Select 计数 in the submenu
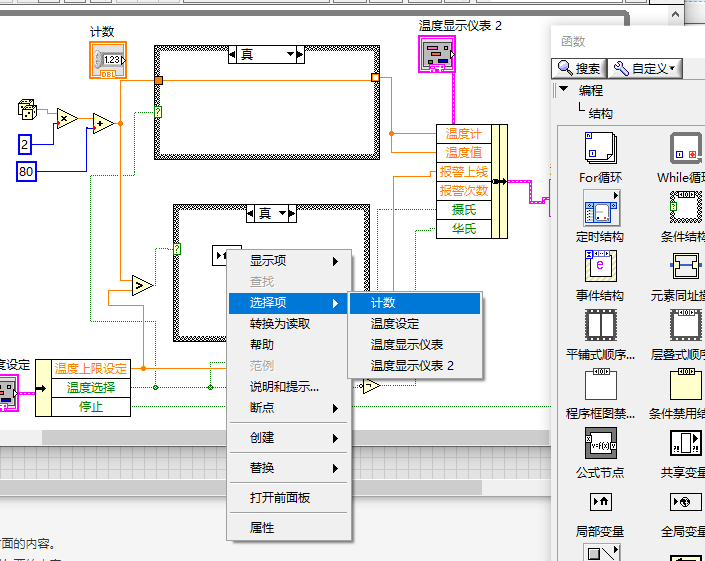This screenshot has height=561, width=705. point(415,303)
